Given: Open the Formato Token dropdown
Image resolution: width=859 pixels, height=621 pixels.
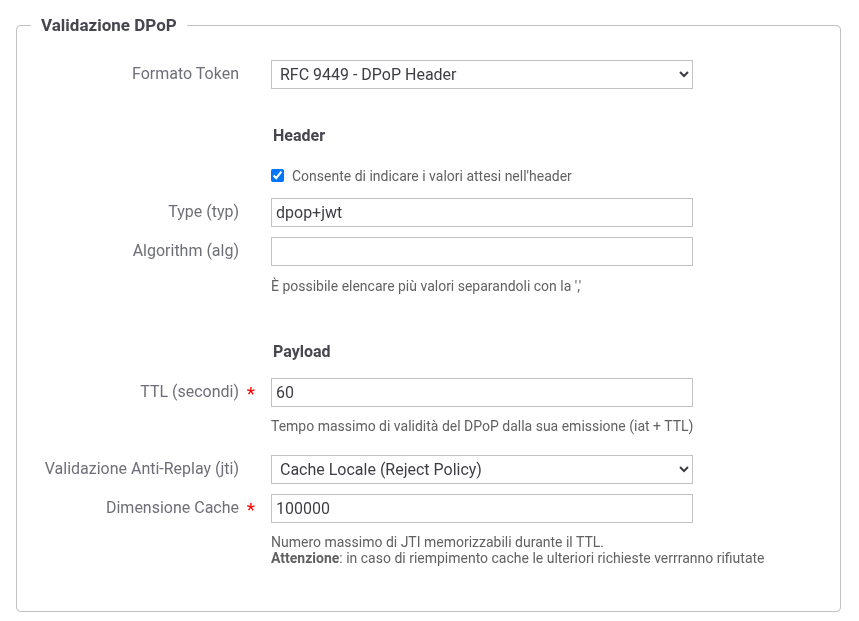Looking at the screenshot, I should (481, 74).
